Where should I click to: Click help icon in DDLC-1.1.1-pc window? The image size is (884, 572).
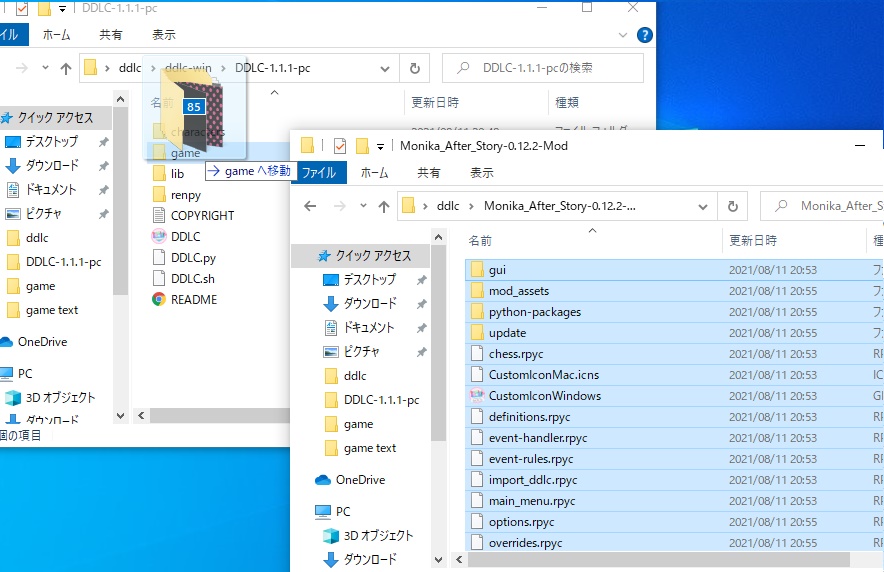coord(644,35)
